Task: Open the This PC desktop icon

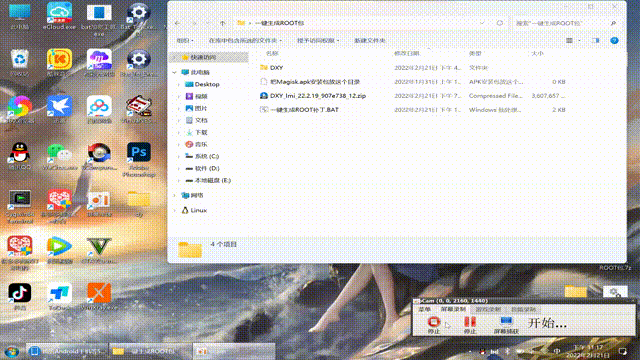Action: click(x=20, y=16)
